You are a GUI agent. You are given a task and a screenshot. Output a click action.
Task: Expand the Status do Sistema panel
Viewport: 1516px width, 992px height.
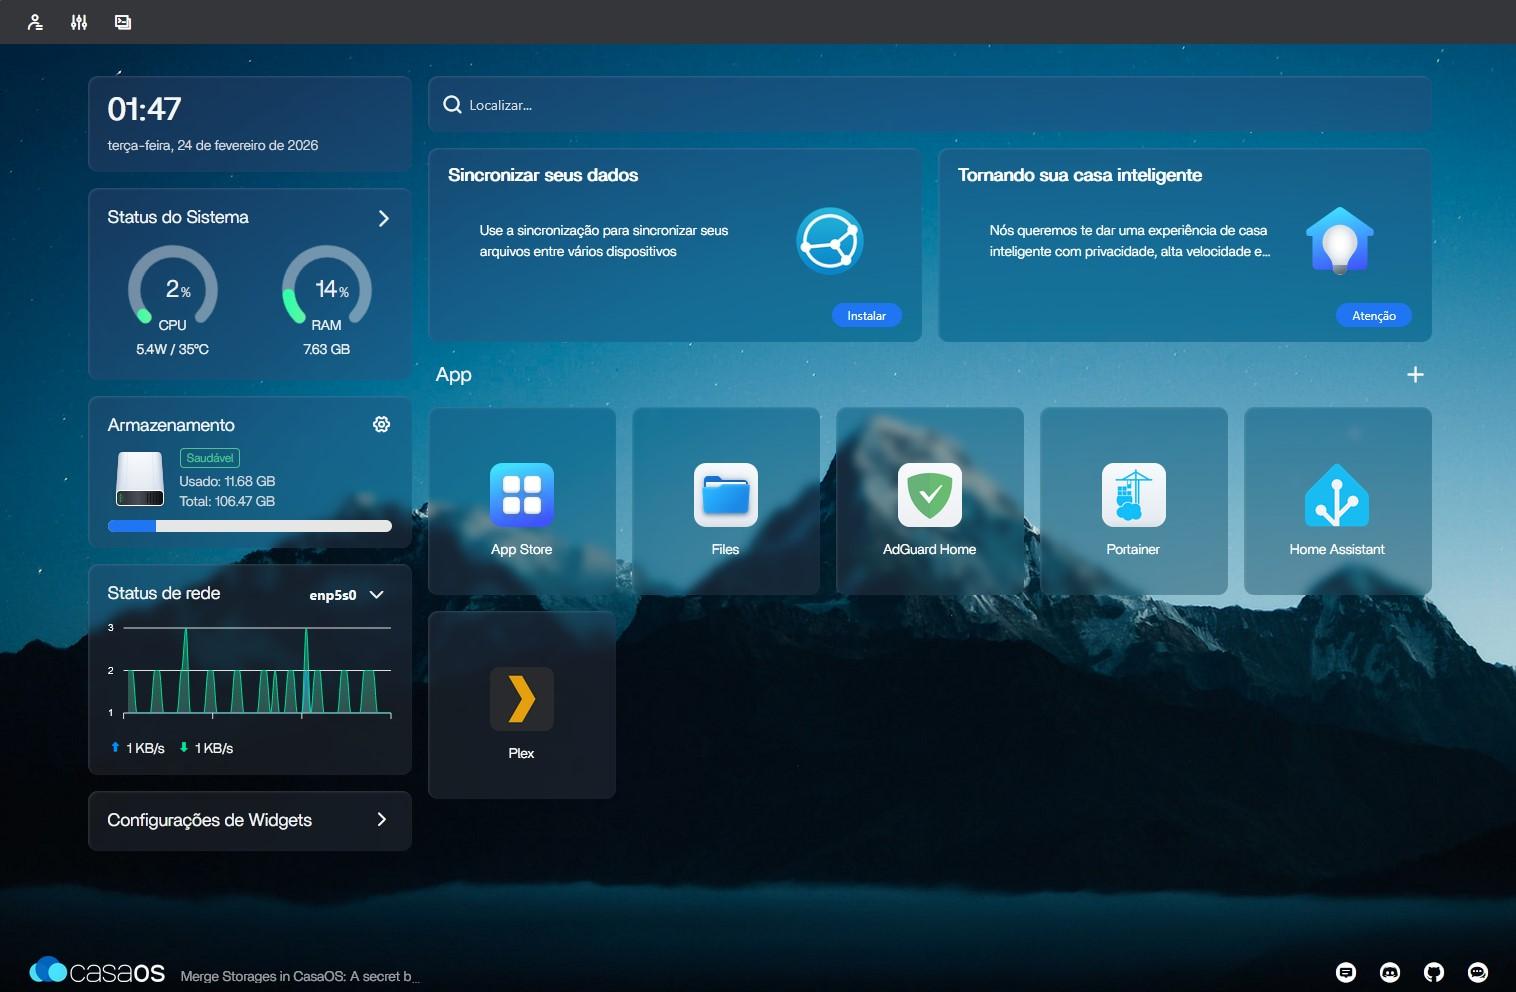pyautogui.click(x=383, y=217)
